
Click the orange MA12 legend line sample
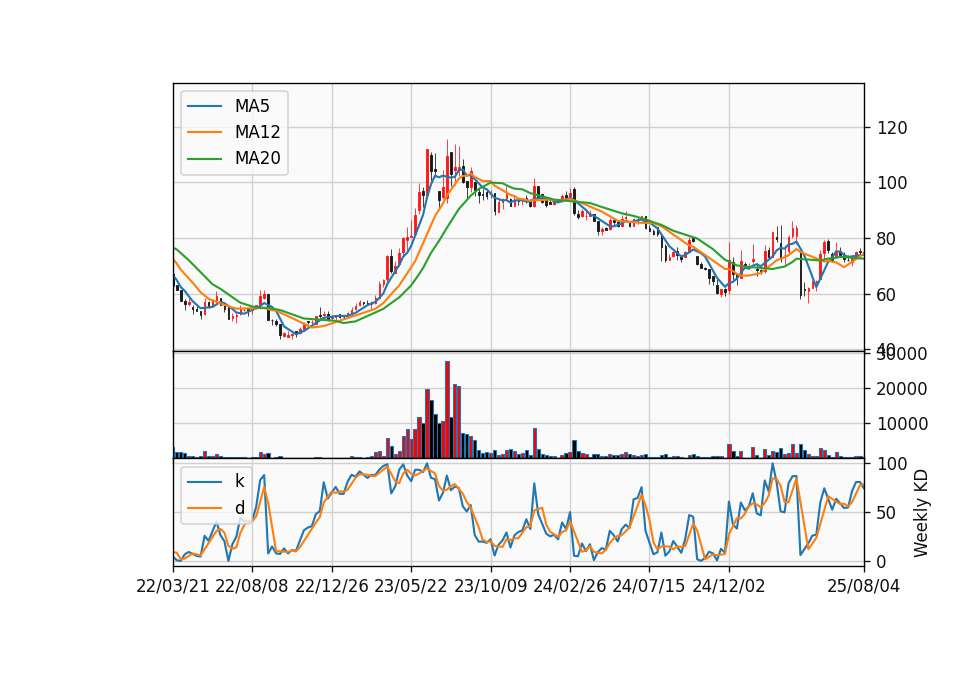pyautogui.click(x=204, y=132)
